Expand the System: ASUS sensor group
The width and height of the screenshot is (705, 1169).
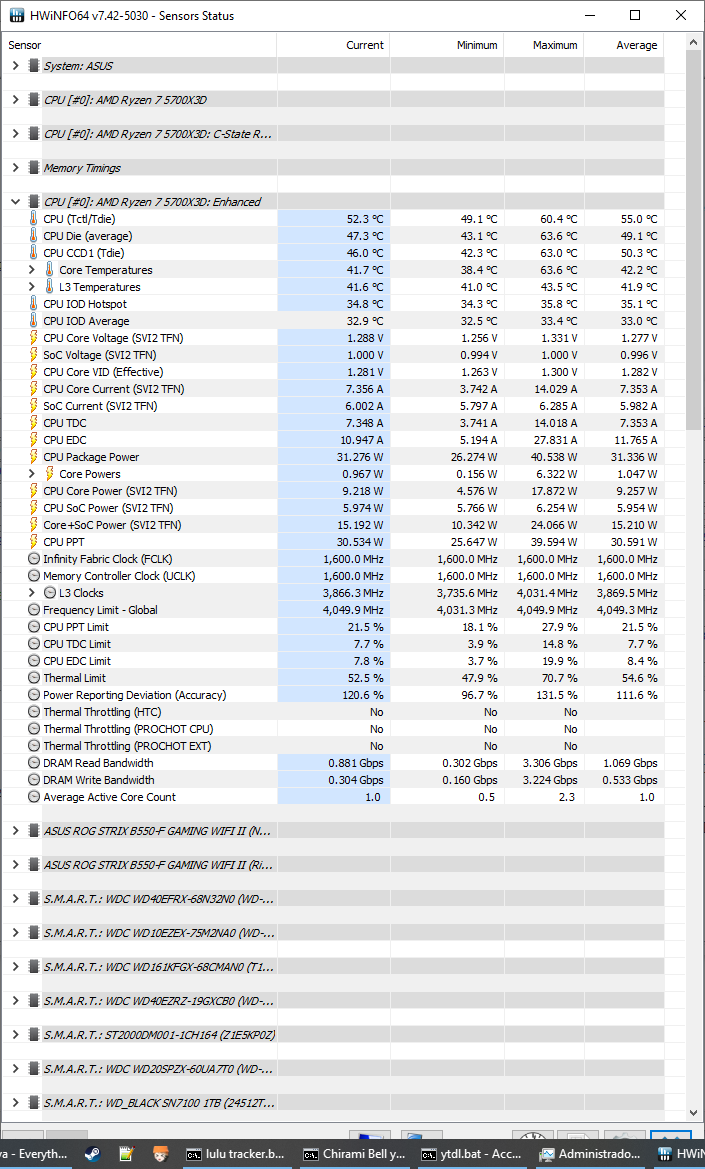[x=15, y=66]
